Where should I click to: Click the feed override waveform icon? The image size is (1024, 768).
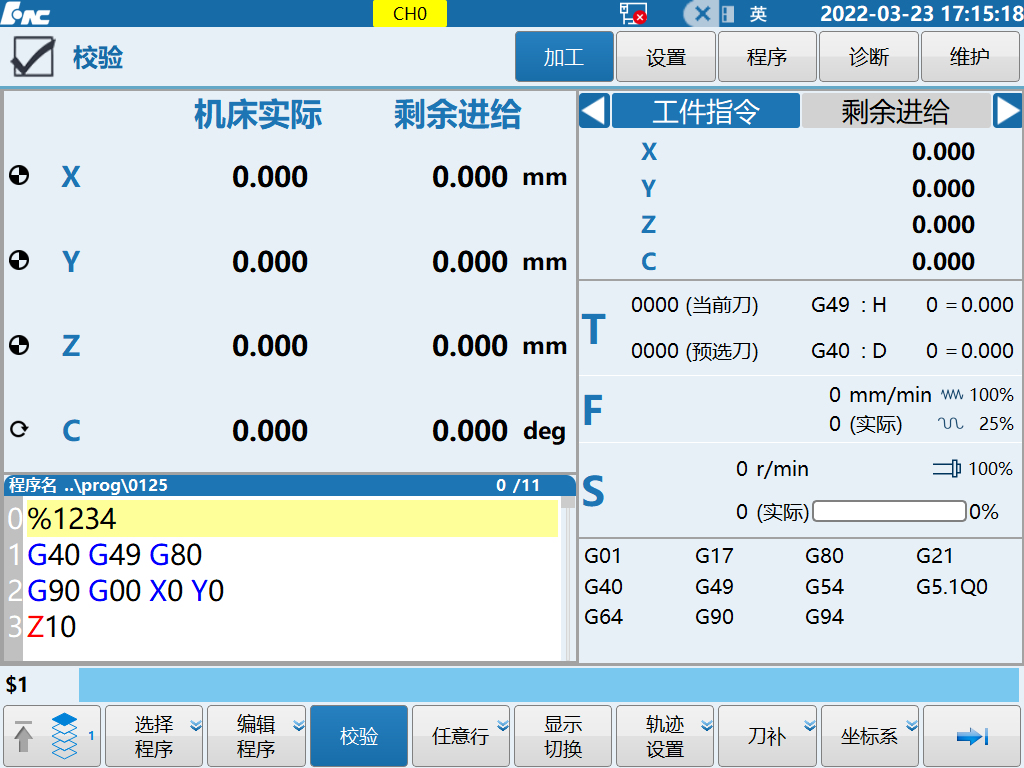tap(951, 395)
